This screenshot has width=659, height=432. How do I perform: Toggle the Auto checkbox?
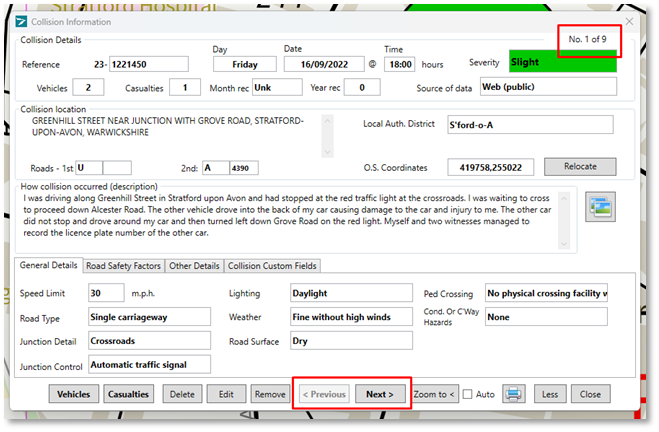[x=468, y=394]
